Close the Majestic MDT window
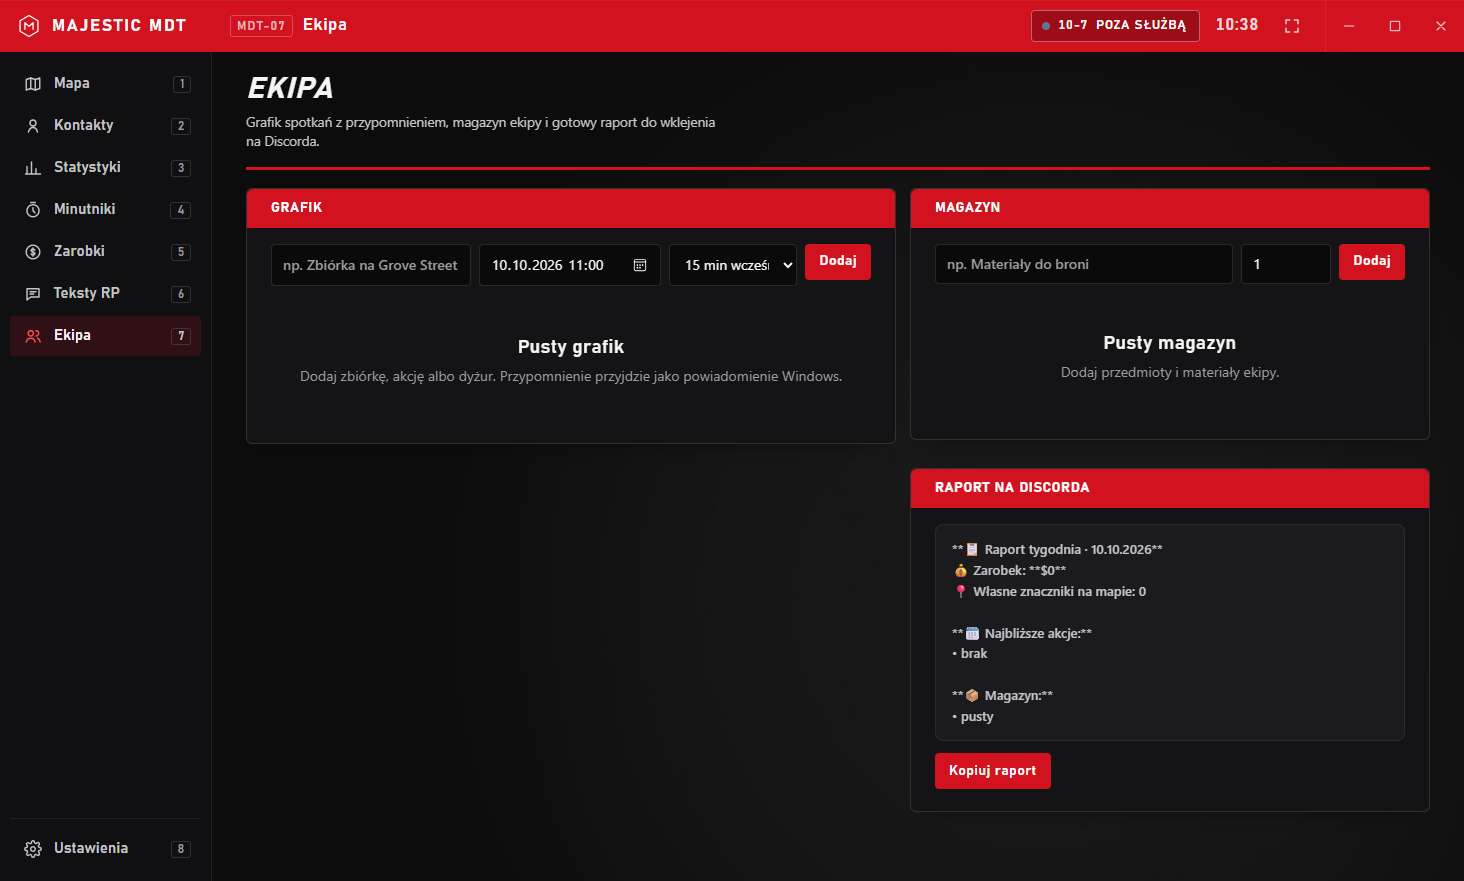 click(1441, 26)
